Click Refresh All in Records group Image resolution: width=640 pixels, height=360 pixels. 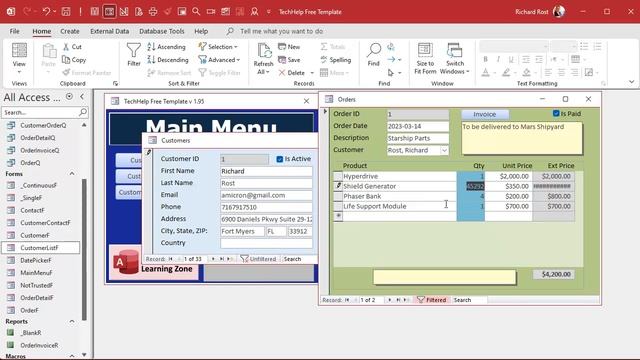coord(263,59)
